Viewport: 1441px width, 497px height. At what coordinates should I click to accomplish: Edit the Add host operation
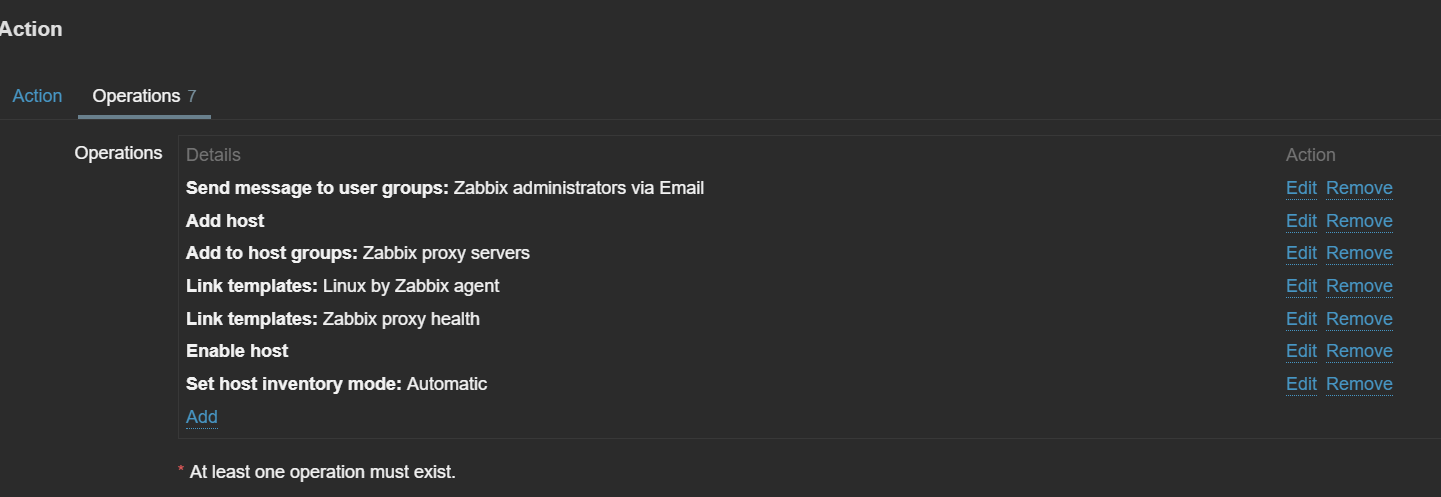tap(1301, 221)
